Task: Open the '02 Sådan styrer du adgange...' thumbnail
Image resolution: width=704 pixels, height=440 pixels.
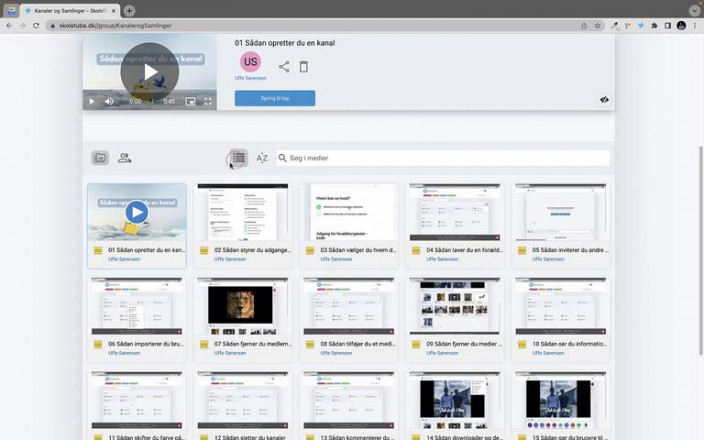Action: (x=243, y=212)
